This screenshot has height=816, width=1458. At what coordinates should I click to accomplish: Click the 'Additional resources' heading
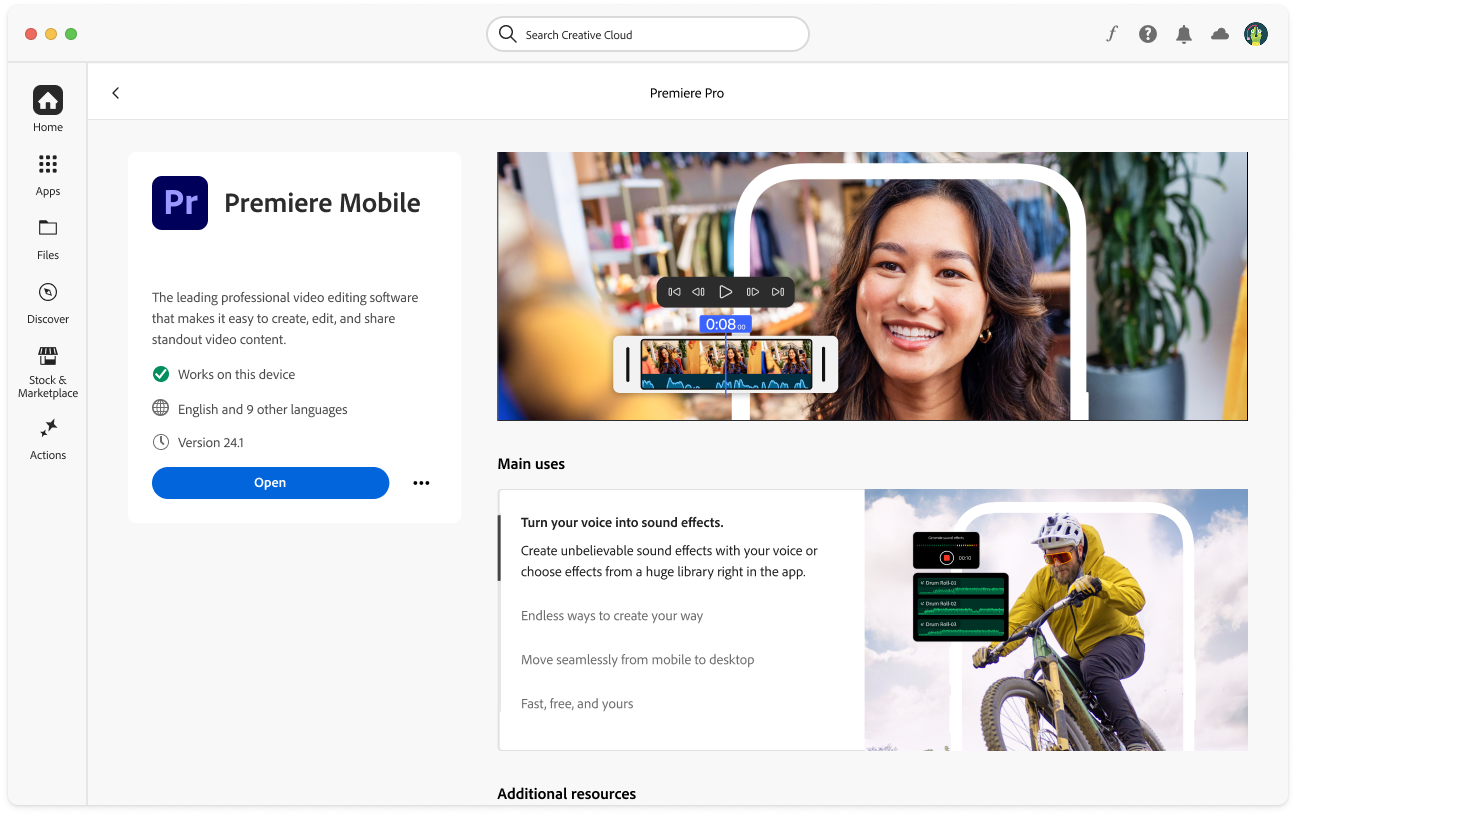click(x=567, y=794)
